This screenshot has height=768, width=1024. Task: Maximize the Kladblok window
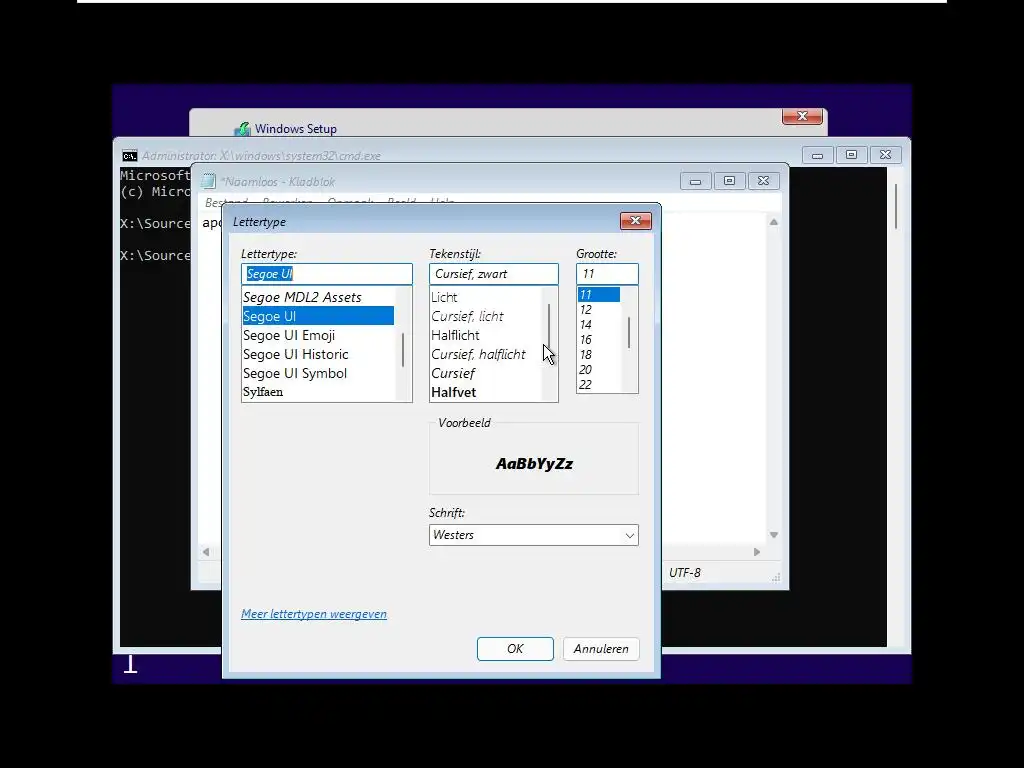pos(729,181)
